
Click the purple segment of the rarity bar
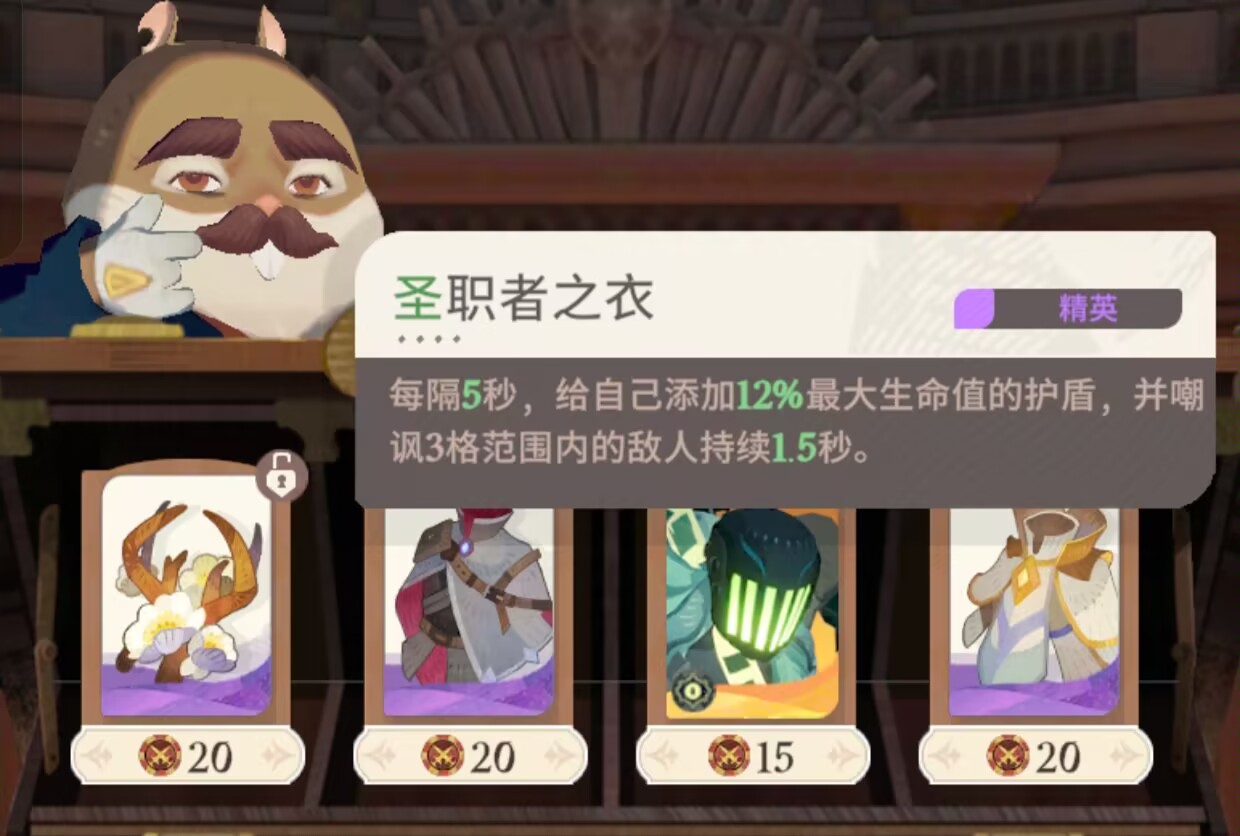(974, 309)
